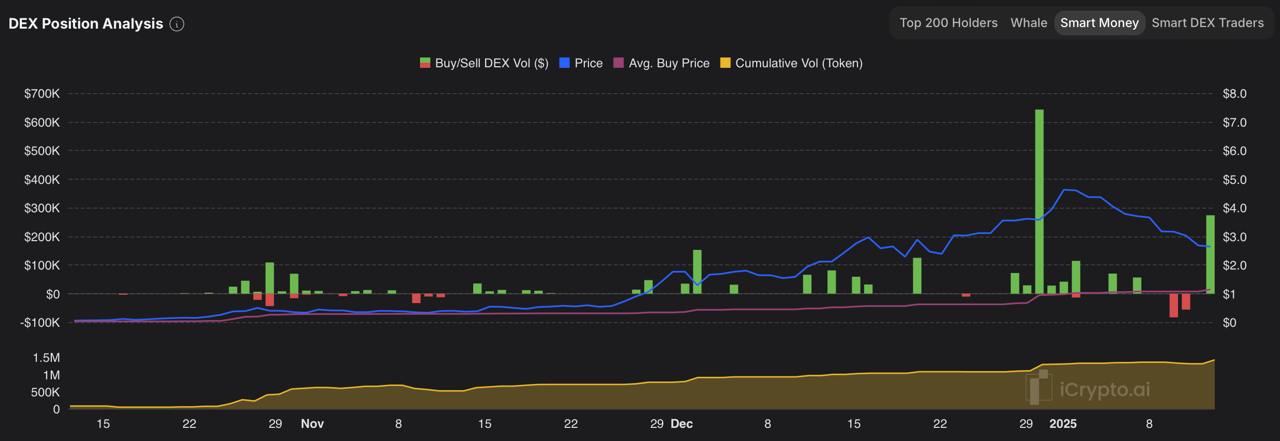The width and height of the screenshot is (1280, 441).
Task: Click the largest red sell bar after Jan 8
Action: point(1174,305)
